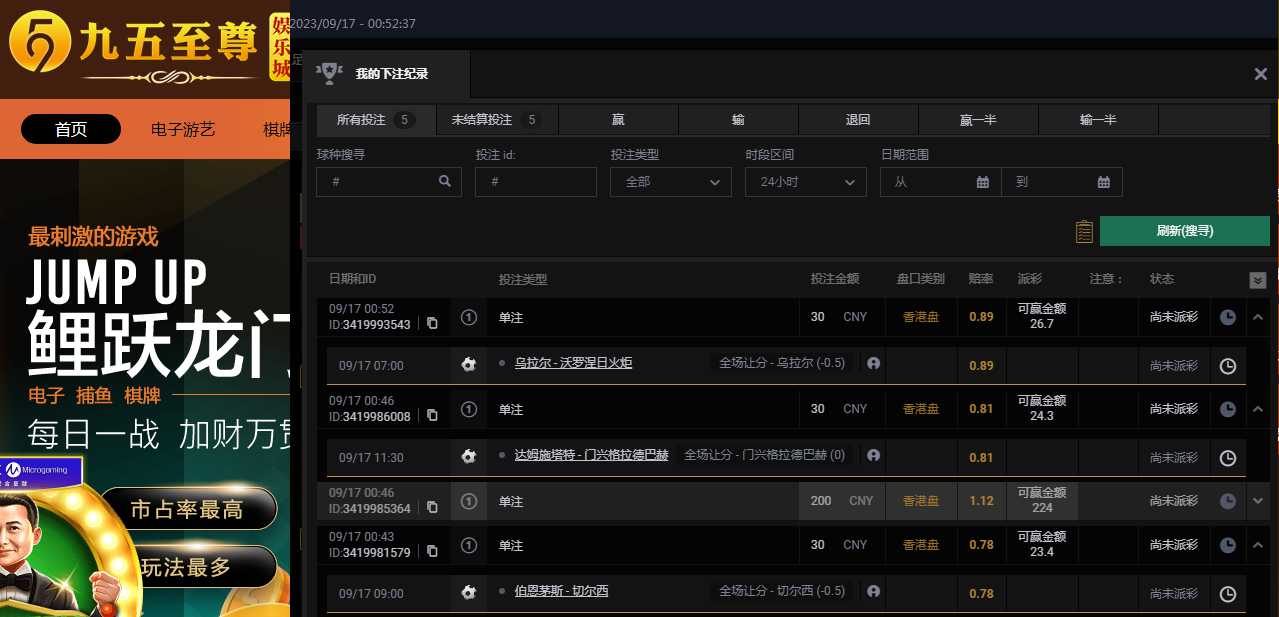Click the info icon beside 乌拉尔 (-0.5)
1279x617 pixels.
(873, 364)
